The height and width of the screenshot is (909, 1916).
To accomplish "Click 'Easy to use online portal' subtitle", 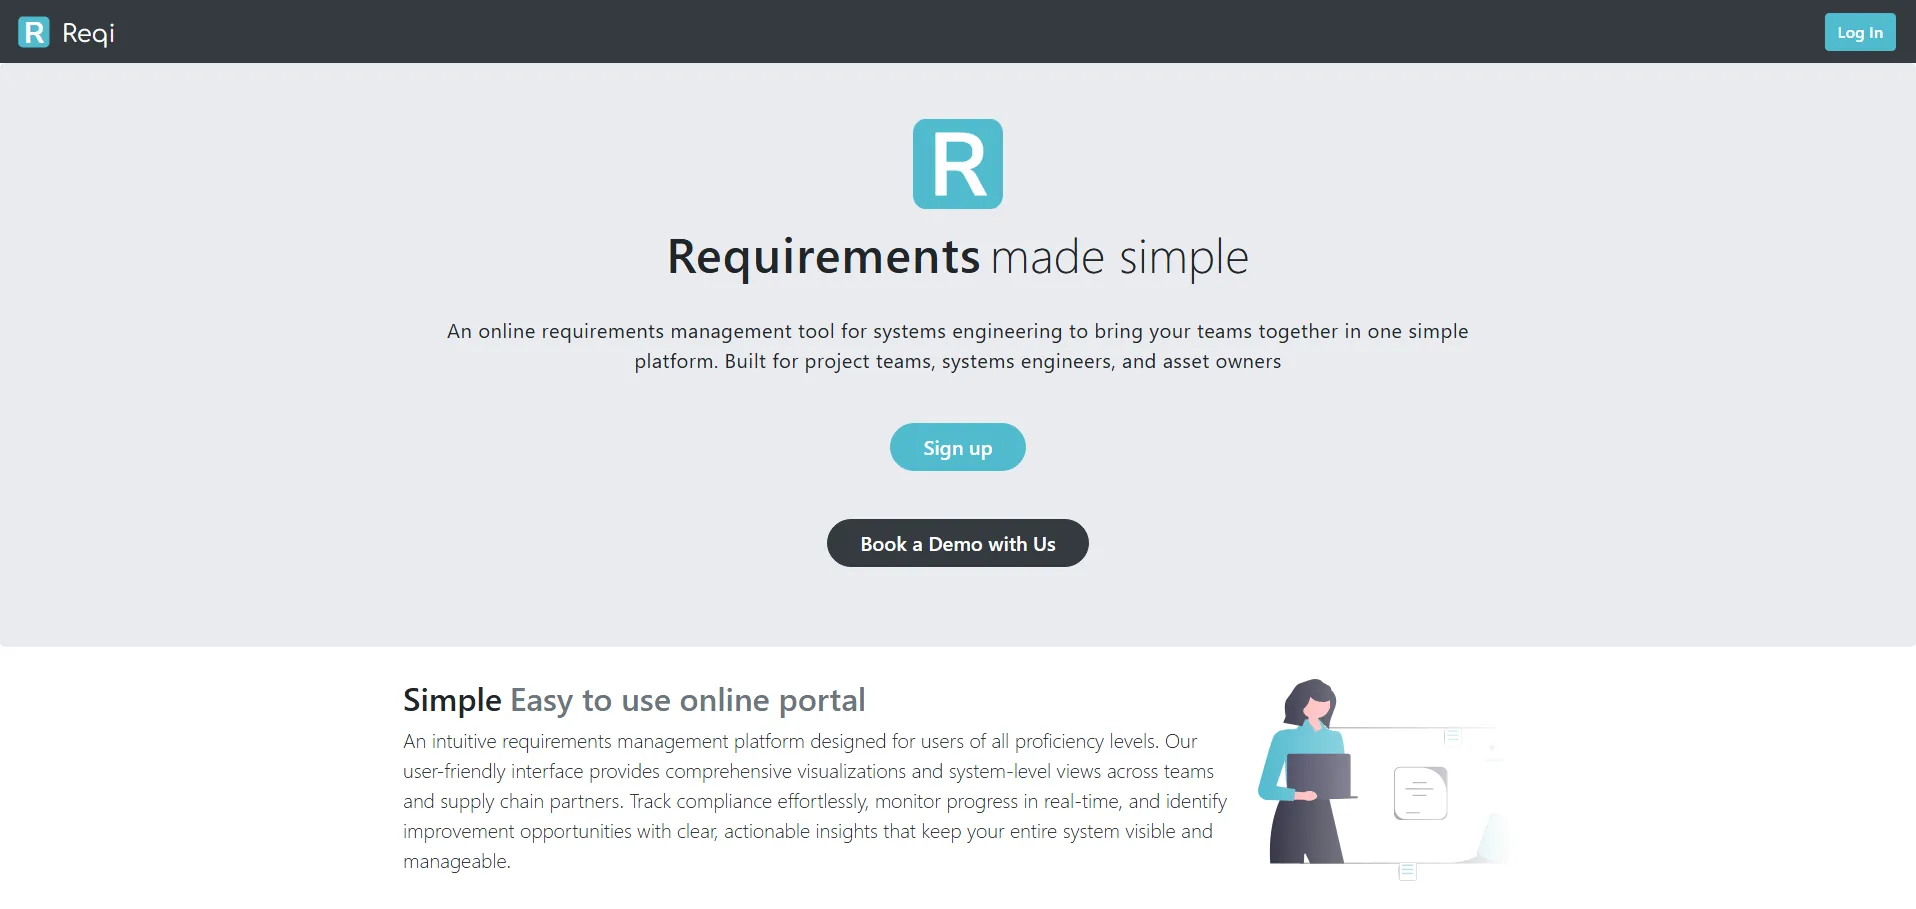I will (687, 700).
